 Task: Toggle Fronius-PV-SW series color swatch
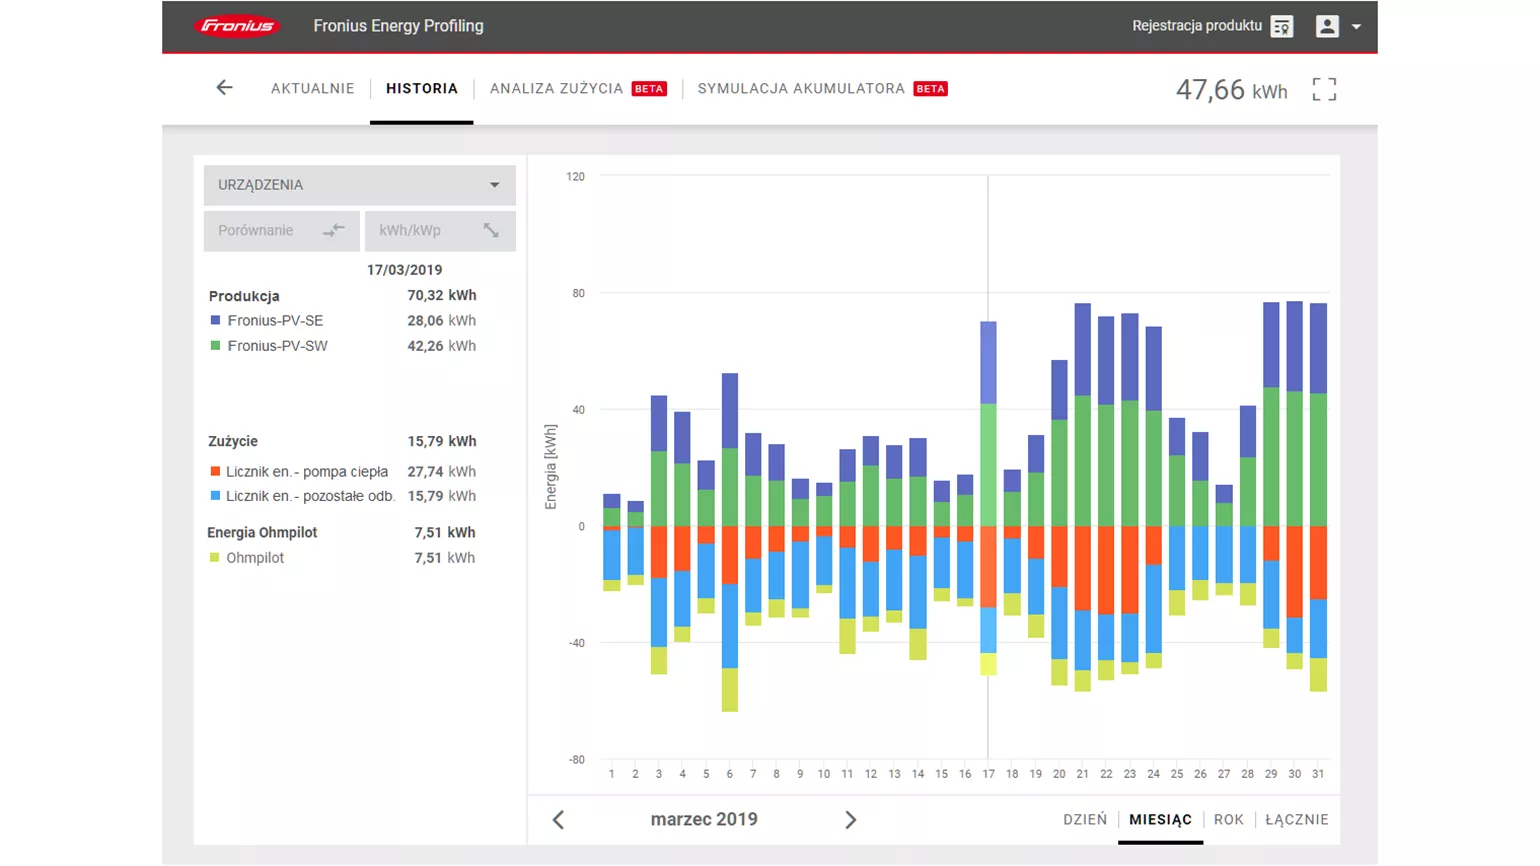215,346
